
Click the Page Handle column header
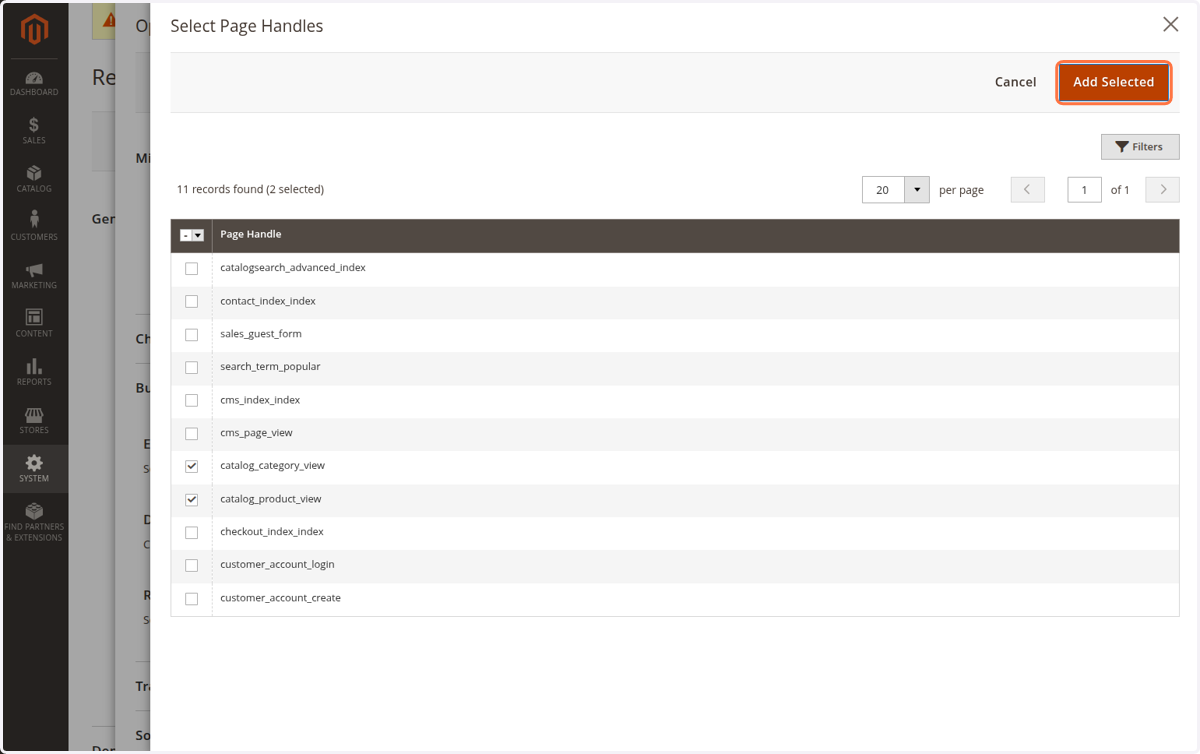(x=251, y=234)
